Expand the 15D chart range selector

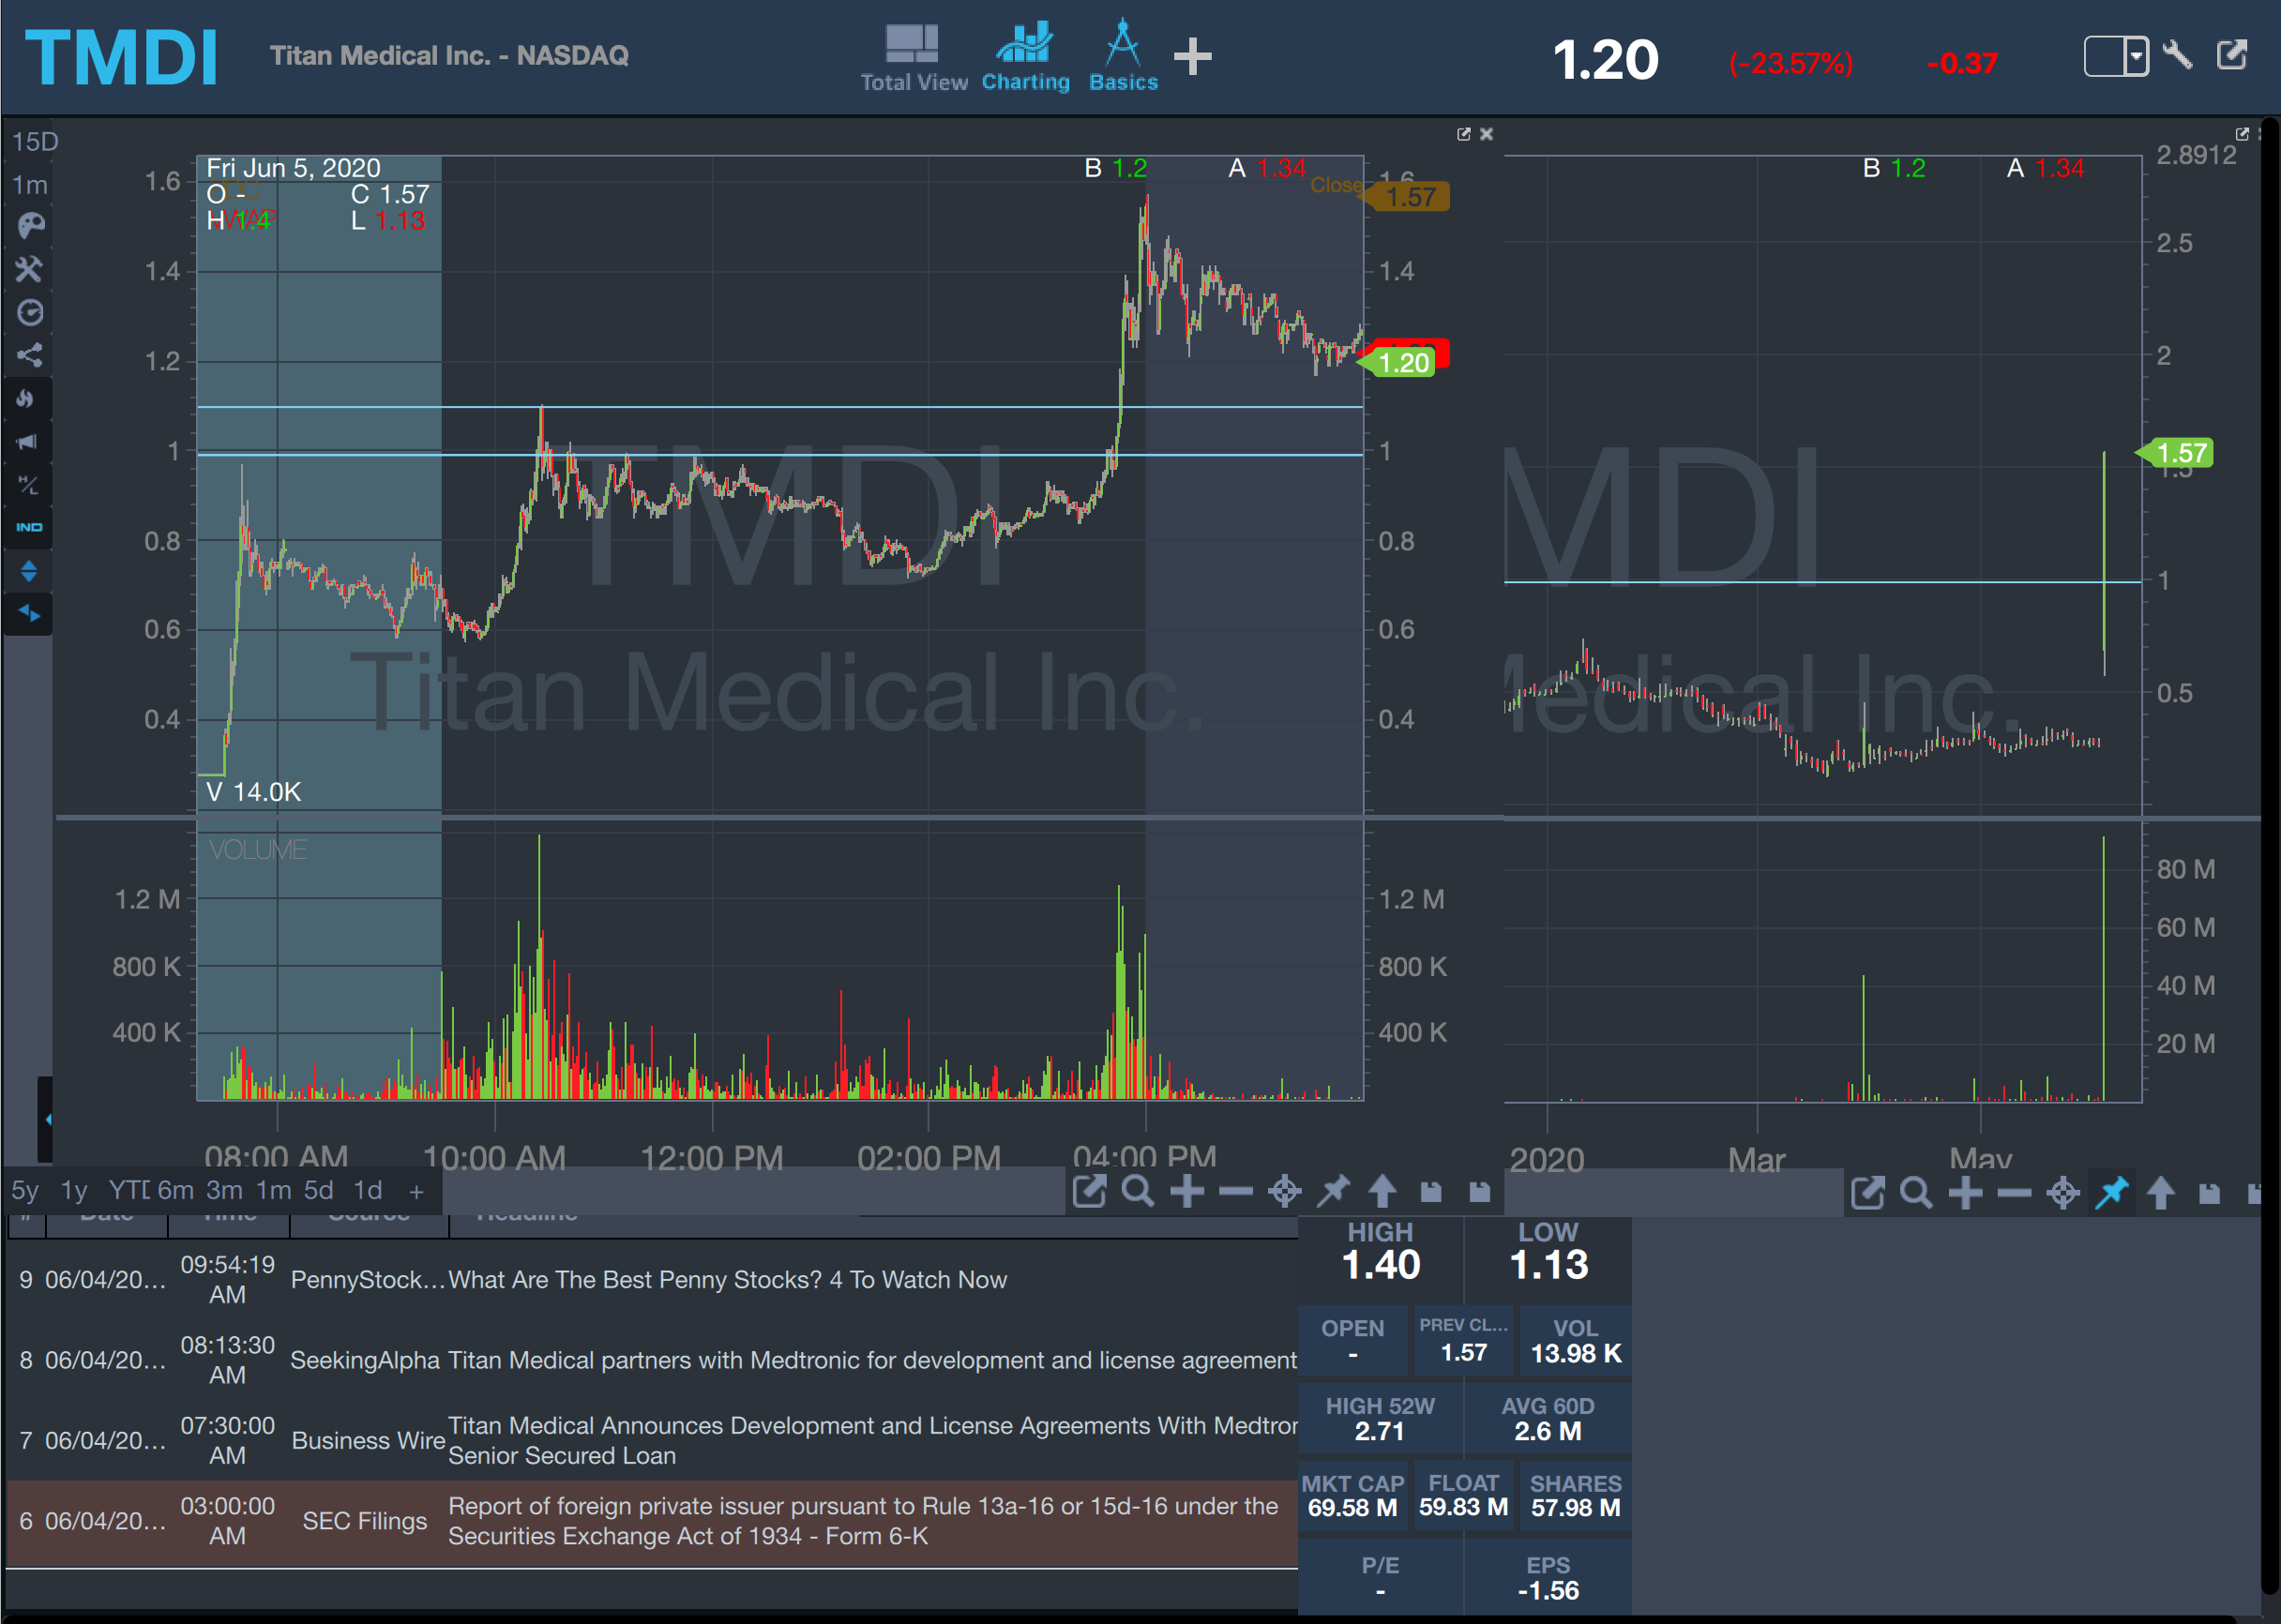tap(34, 141)
